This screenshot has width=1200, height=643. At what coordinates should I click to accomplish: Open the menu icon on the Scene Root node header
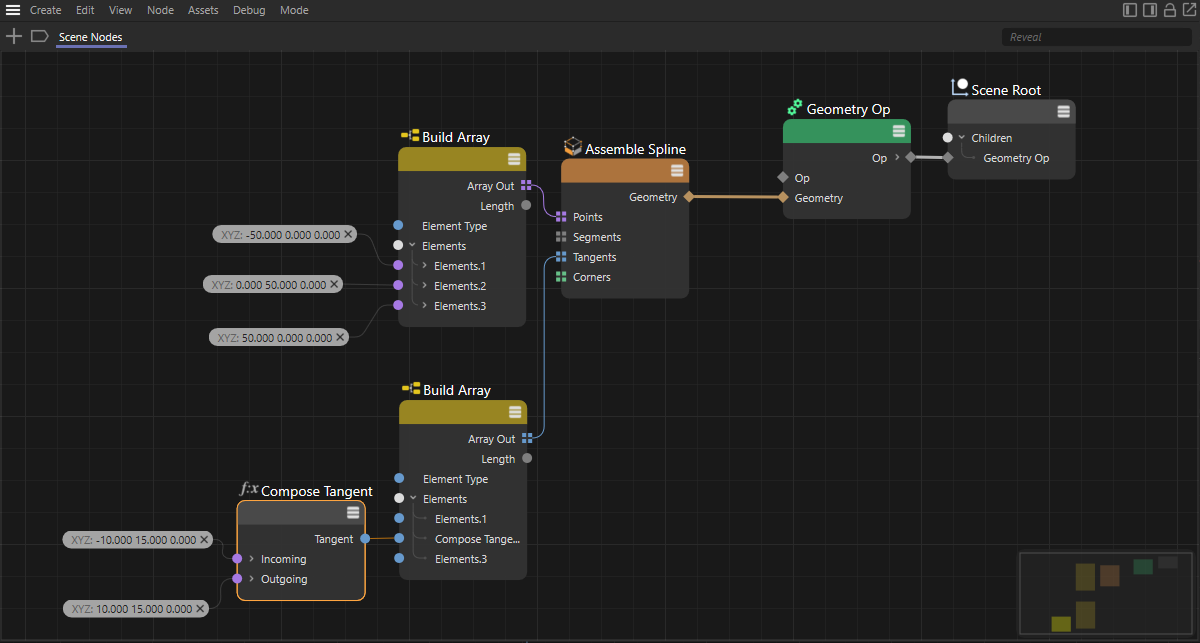[1064, 111]
